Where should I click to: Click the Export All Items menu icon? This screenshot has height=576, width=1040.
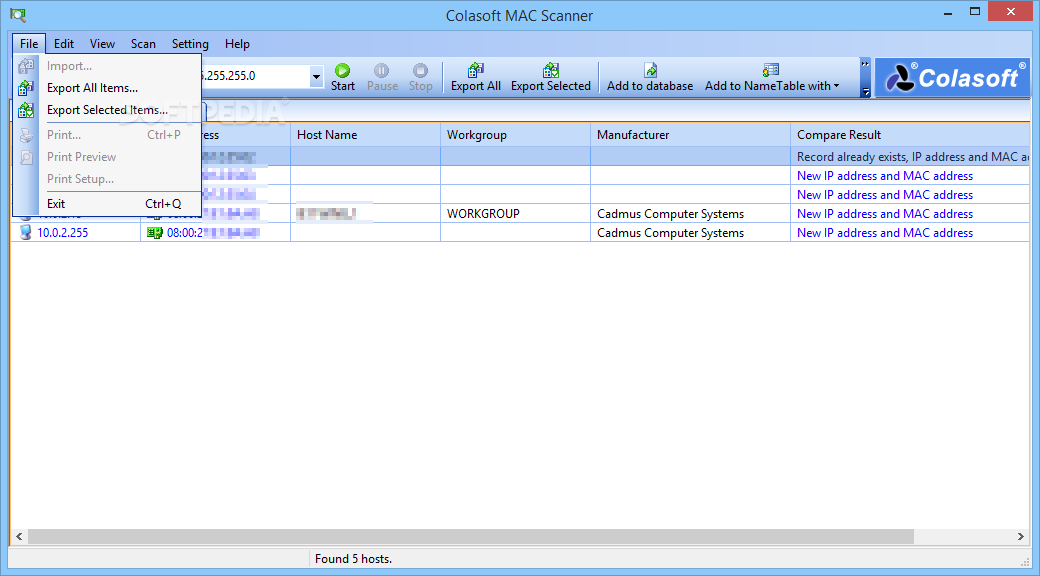(26, 88)
